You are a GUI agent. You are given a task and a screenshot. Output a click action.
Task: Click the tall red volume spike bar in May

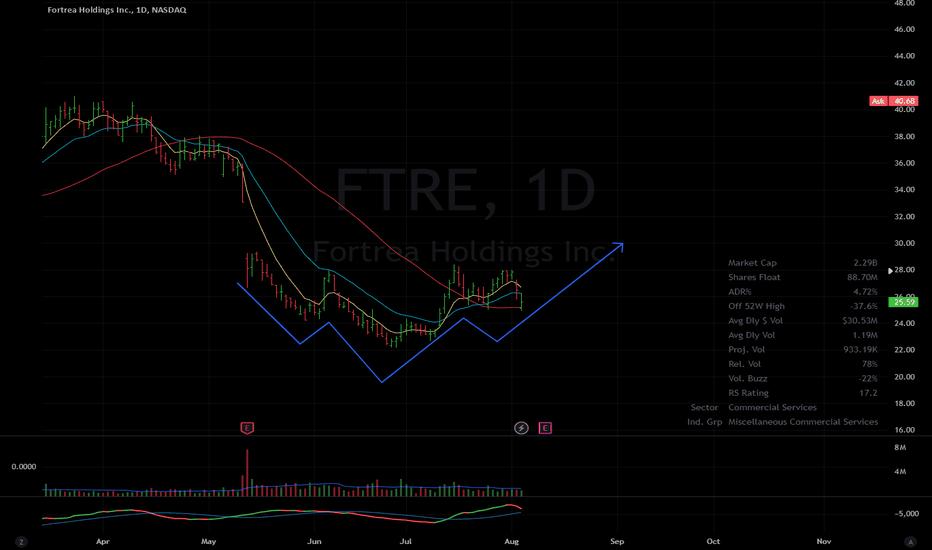pyautogui.click(x=247, y=473)
